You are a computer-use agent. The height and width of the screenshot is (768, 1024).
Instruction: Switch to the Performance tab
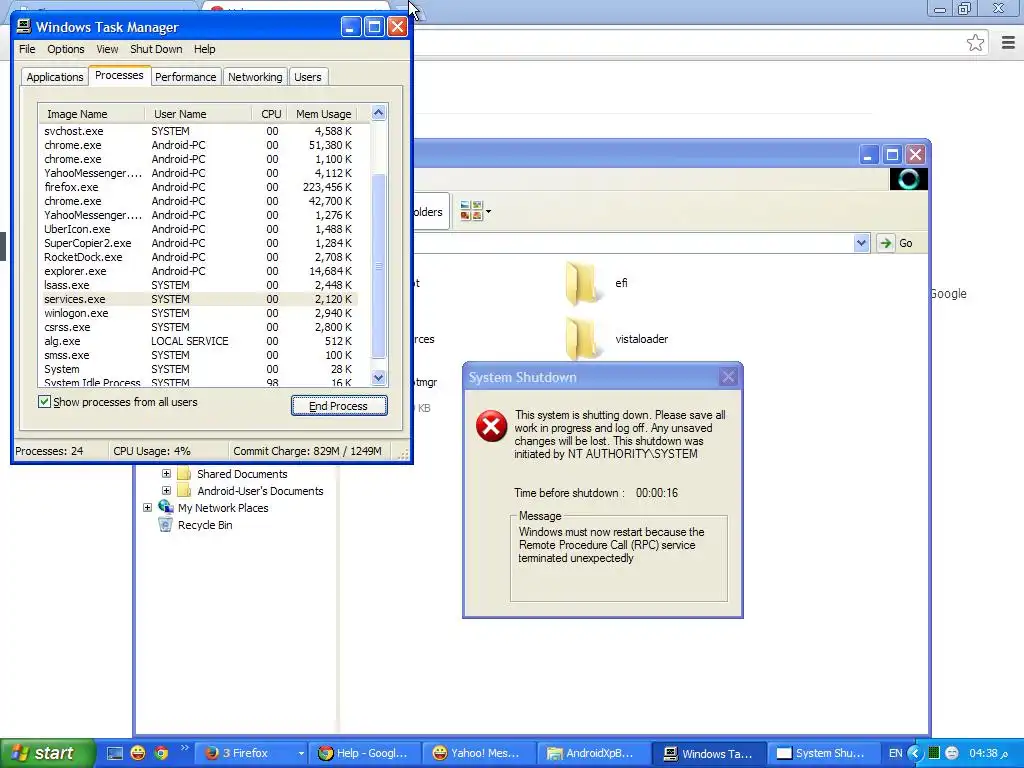click(185, 77)
